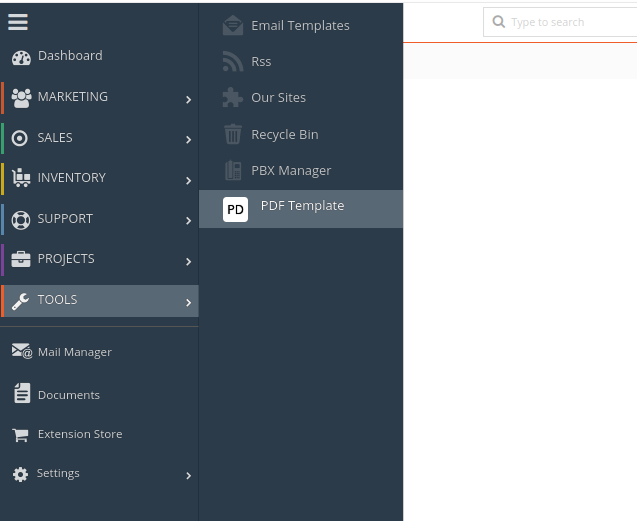Click the Dashboard gauge icon

click(x=21, y=58)
